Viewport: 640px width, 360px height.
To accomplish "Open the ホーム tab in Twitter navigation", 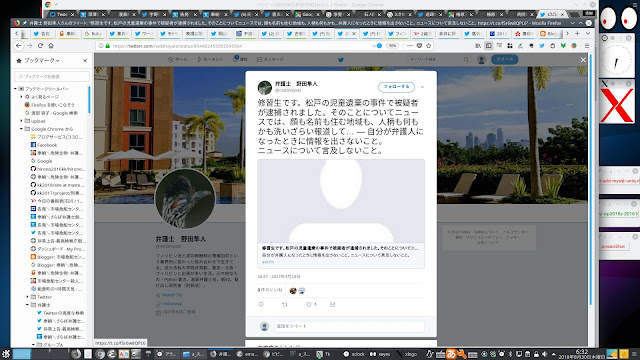I will (x=178, y=60).
